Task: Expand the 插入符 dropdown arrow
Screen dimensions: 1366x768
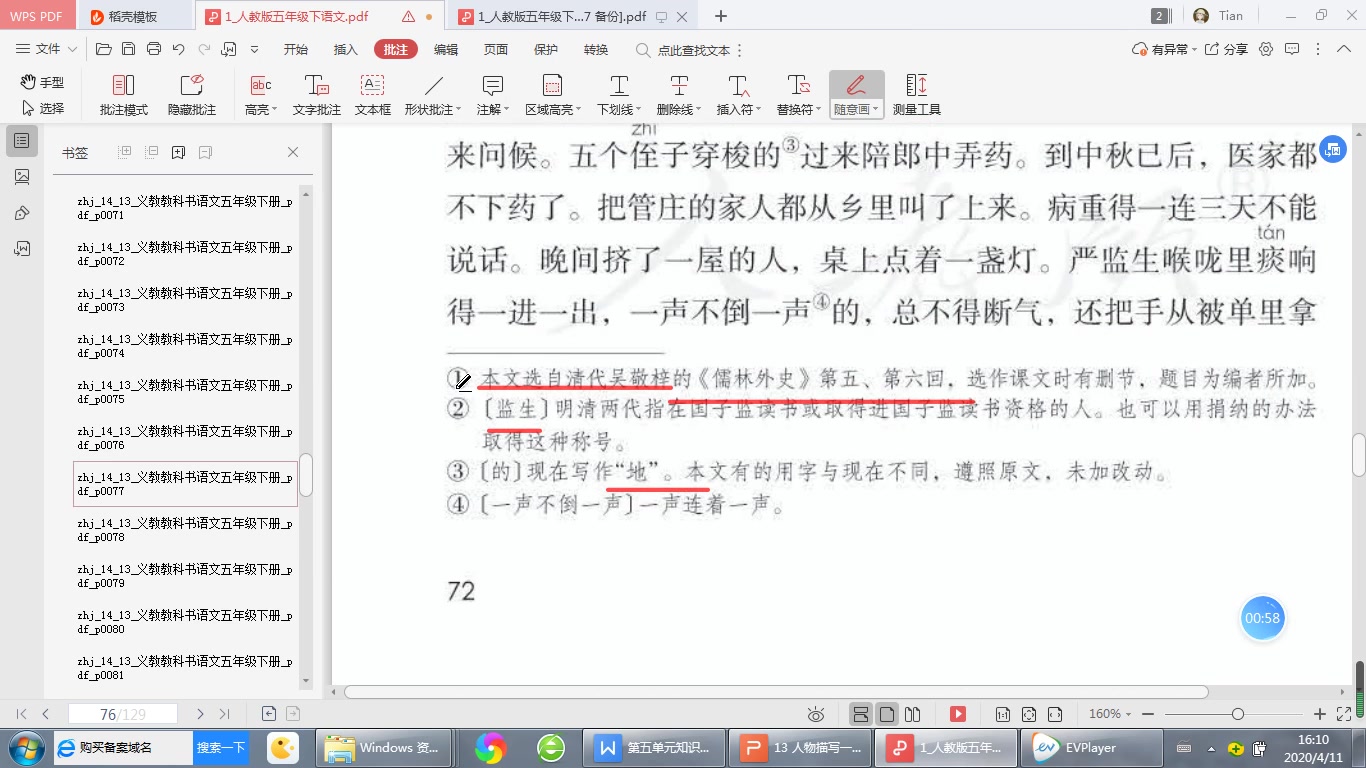Action: click(757, 110)
